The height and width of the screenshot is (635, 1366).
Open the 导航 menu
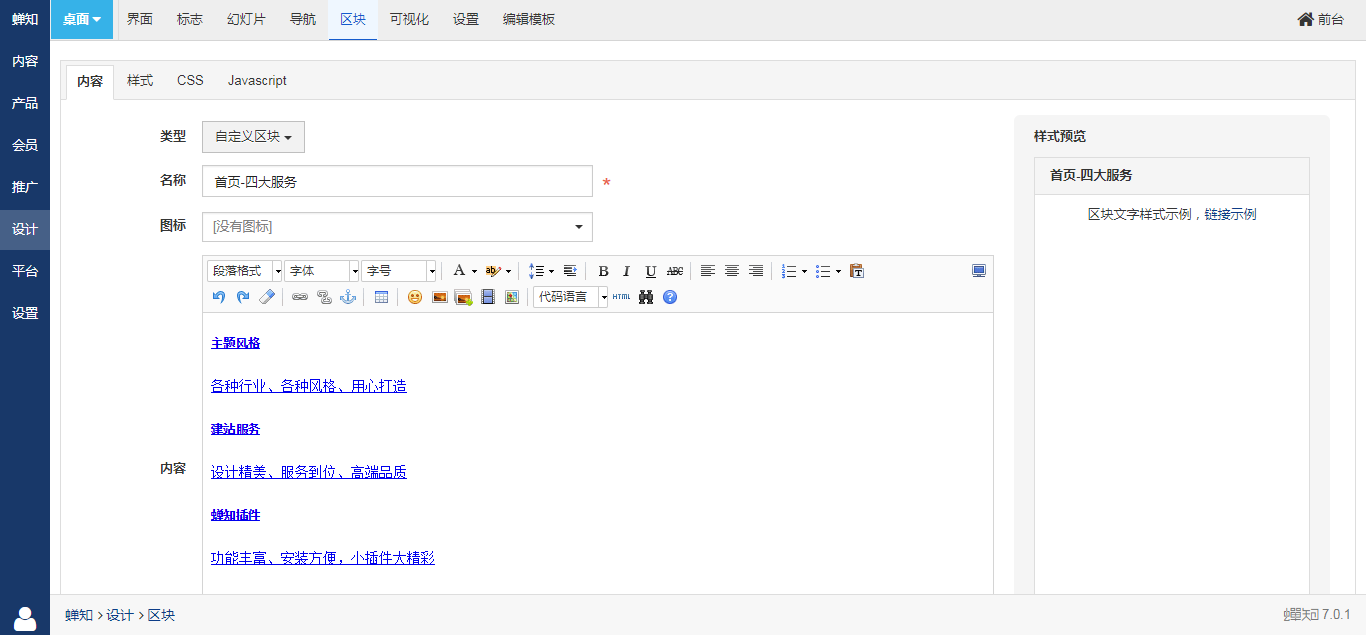pyautogui.click(x=303, y=19)
